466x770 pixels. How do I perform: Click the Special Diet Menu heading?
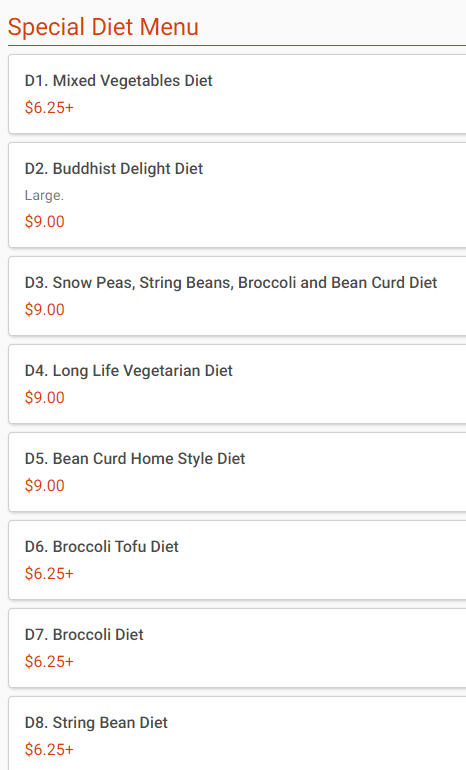coord(103,27)
